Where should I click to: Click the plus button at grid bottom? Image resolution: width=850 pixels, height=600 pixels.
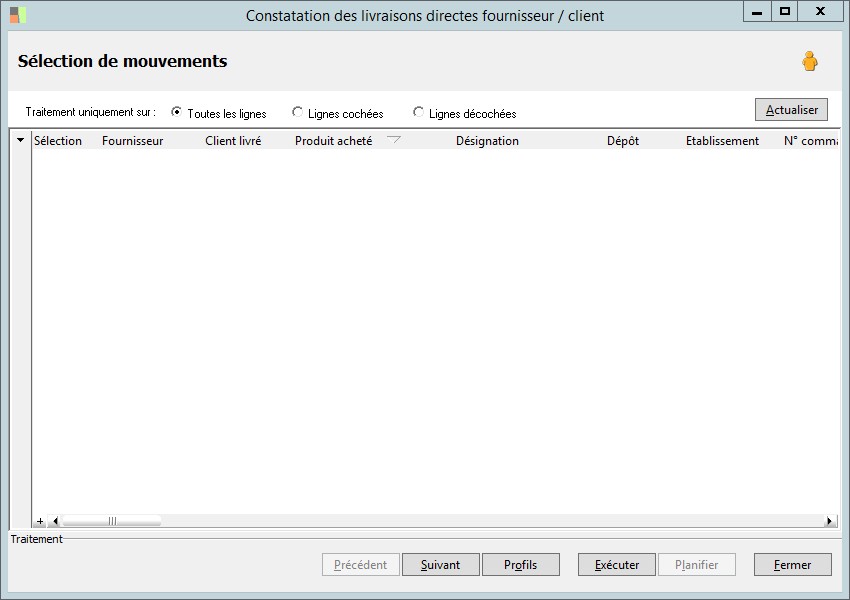click(x=40, y=521)
